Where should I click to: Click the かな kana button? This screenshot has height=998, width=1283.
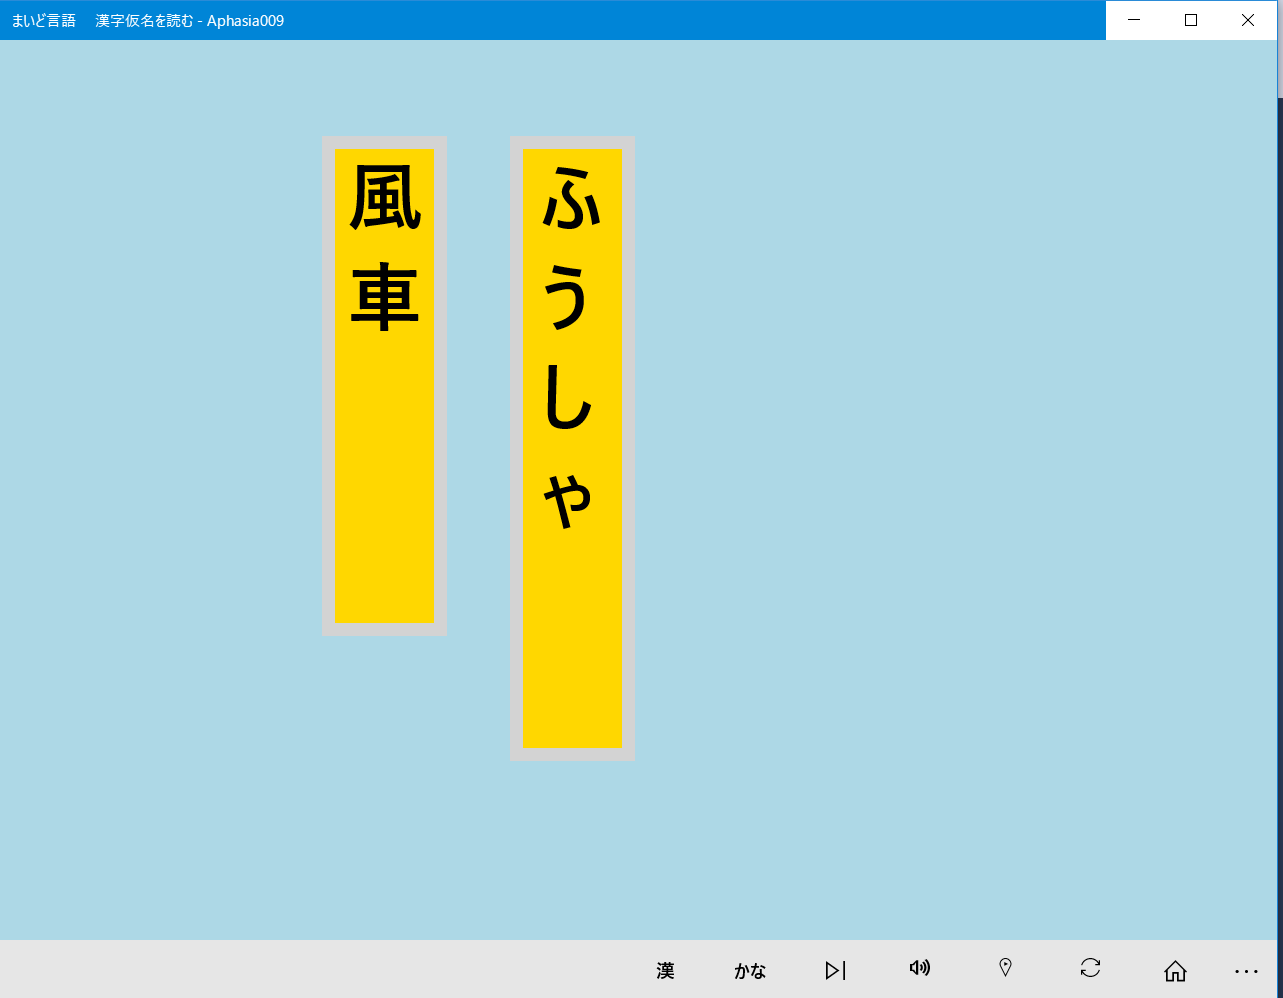pyautogui.click(x=750, y=970)
